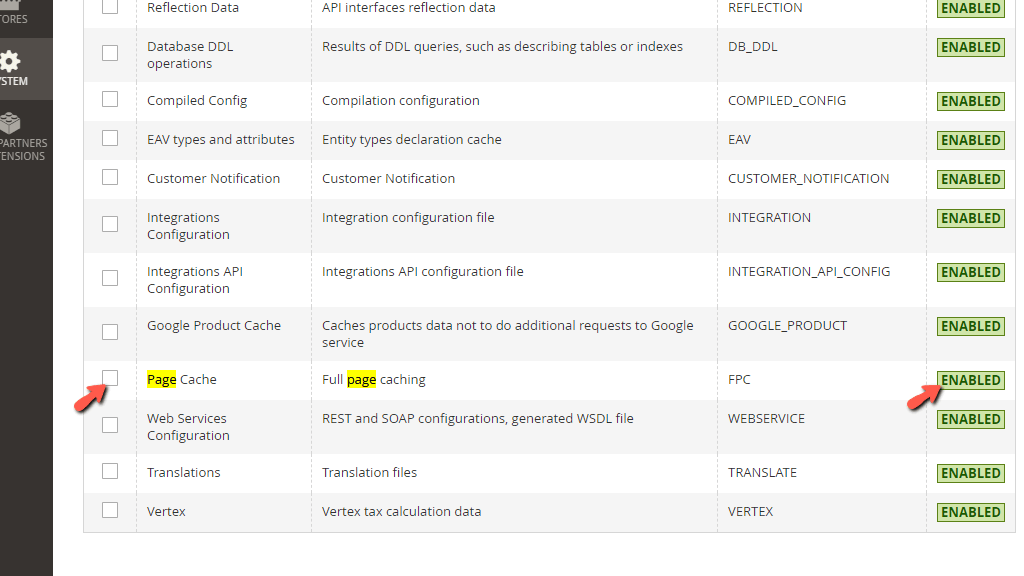Check the Google Product Cache row
The width and height of the screenshot is (1024, 576).
109,331
